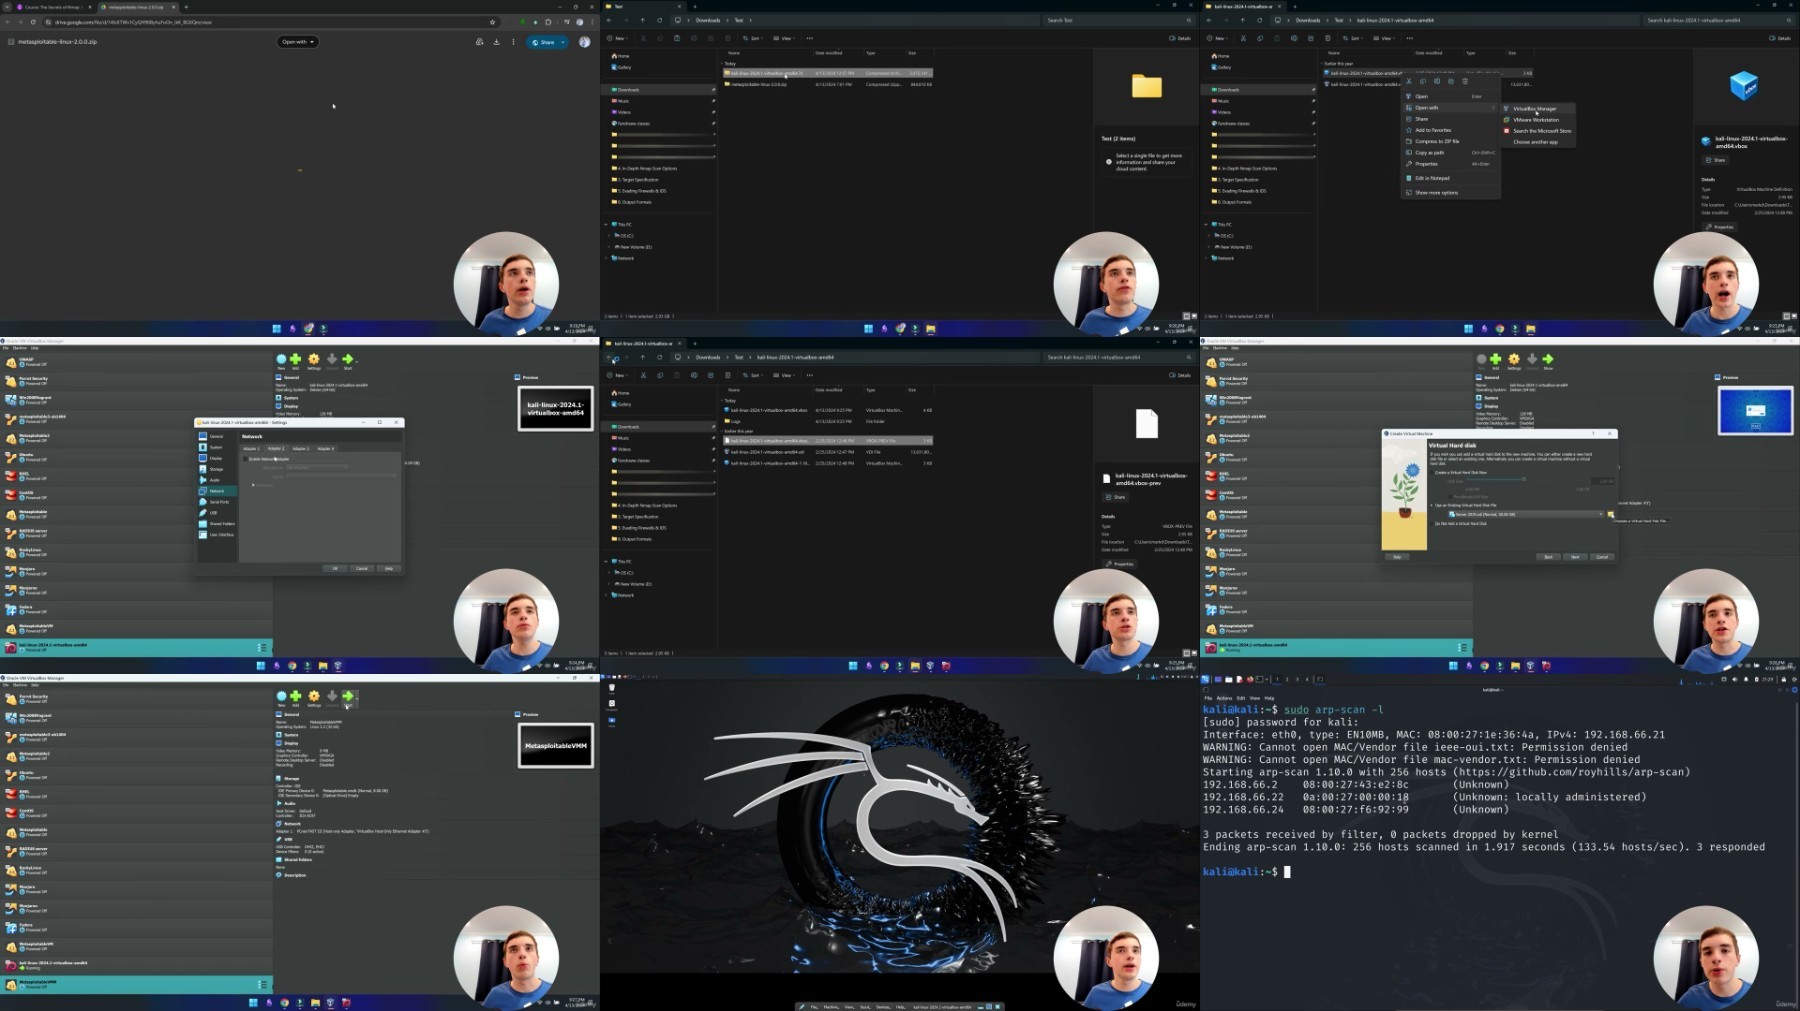This screenshot has height=1011, width=1800.
Task: Select Serial Ports in the Settings dialog sidebar
Action: (x=216, y=502)
